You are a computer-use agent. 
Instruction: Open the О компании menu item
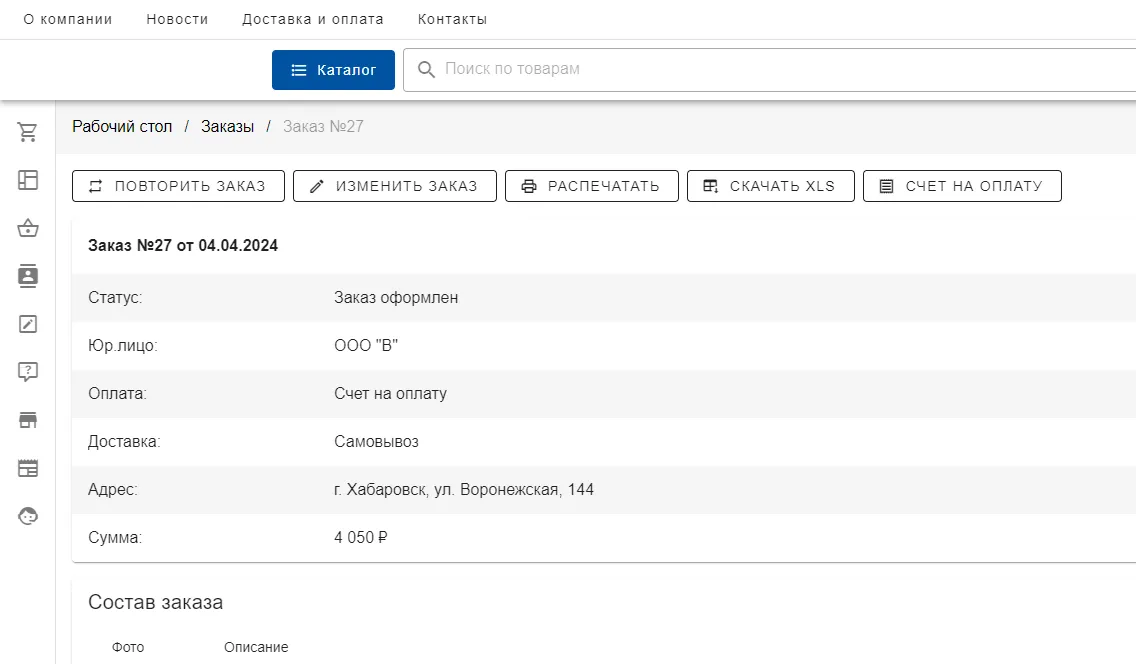[68, 20]
